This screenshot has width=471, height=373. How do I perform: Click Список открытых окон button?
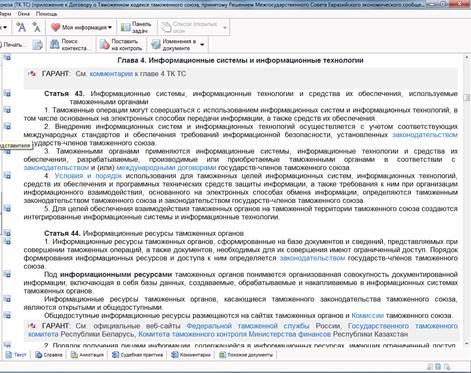pos(189,27)
